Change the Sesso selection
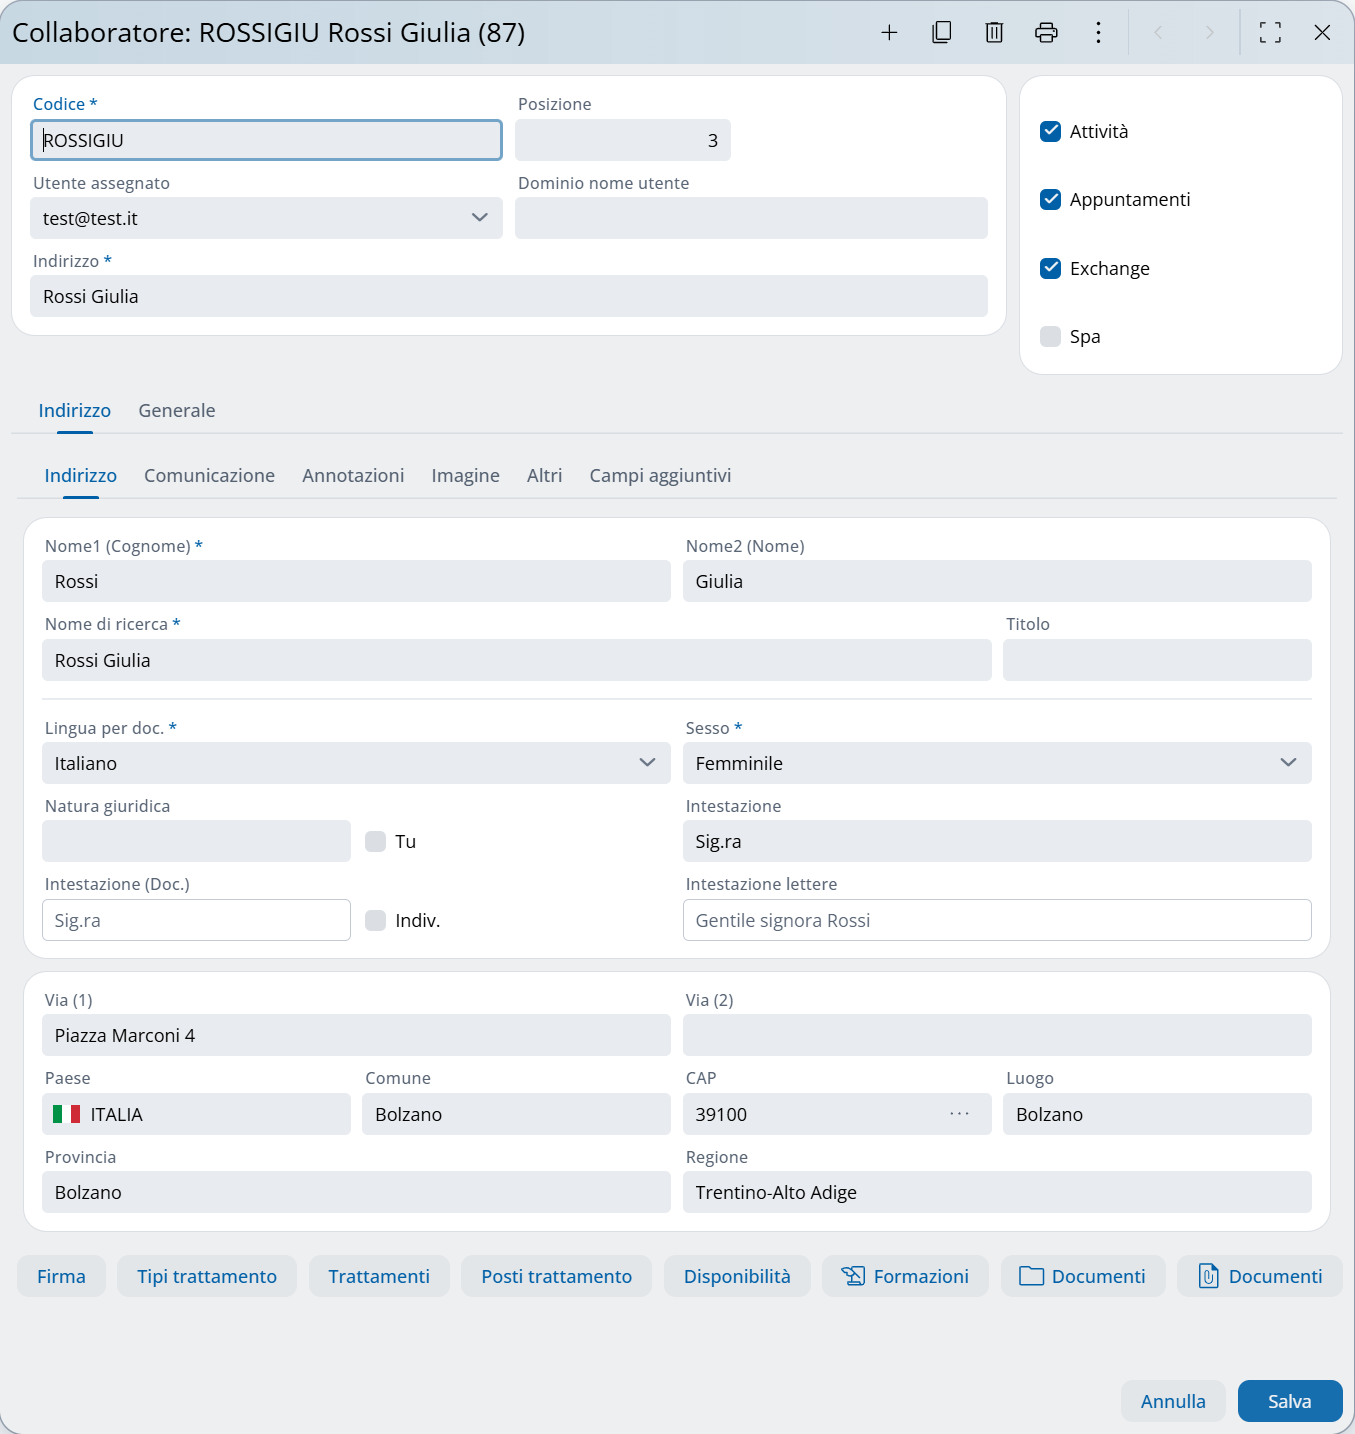 click(1287, 763)
